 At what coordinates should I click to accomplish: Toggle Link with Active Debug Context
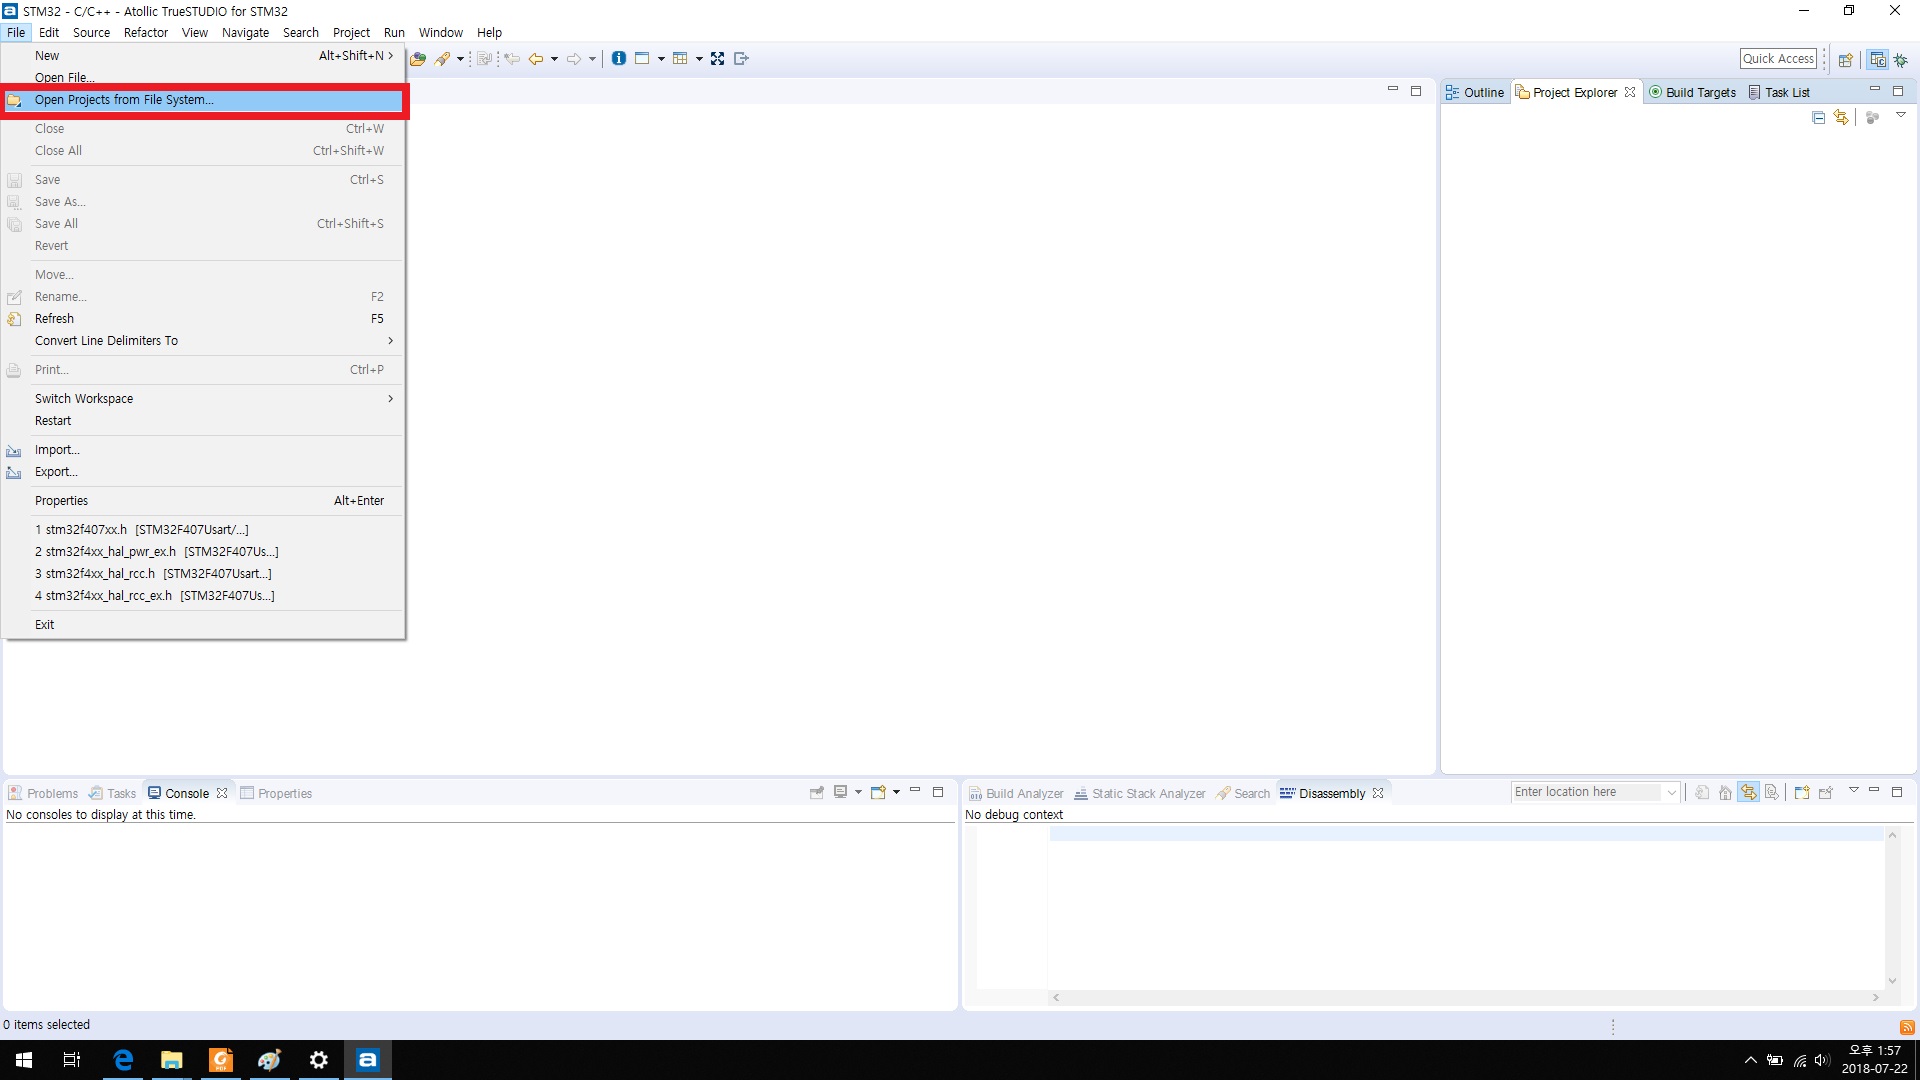1748,793
